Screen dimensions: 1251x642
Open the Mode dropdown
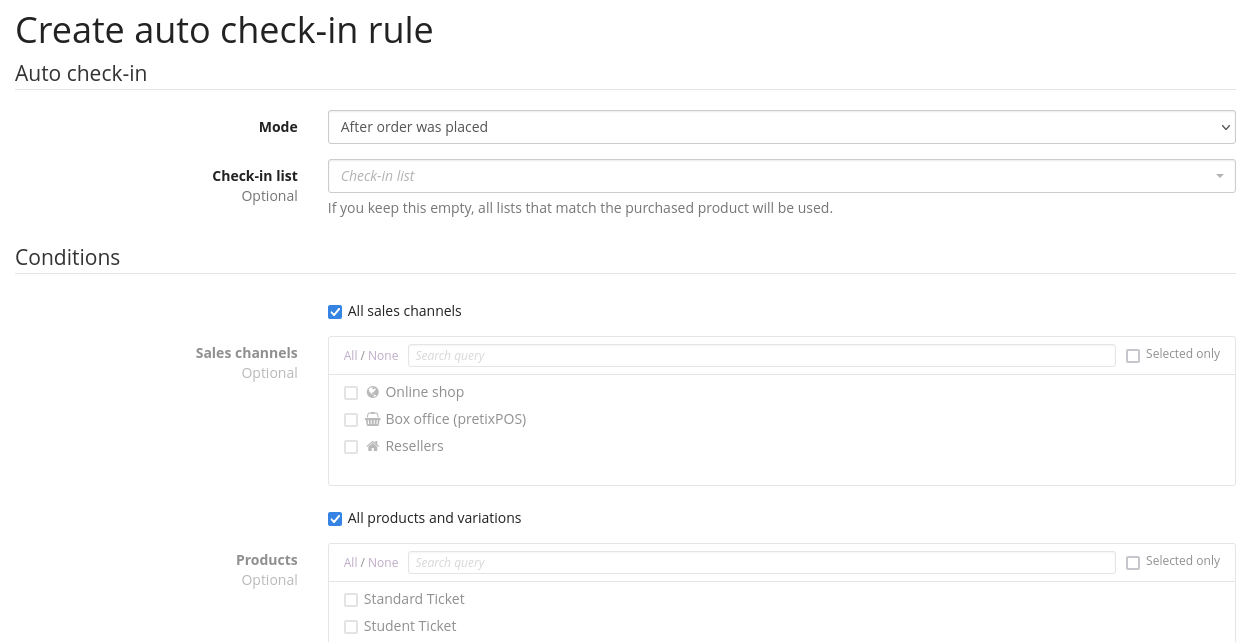coord(781,127)
